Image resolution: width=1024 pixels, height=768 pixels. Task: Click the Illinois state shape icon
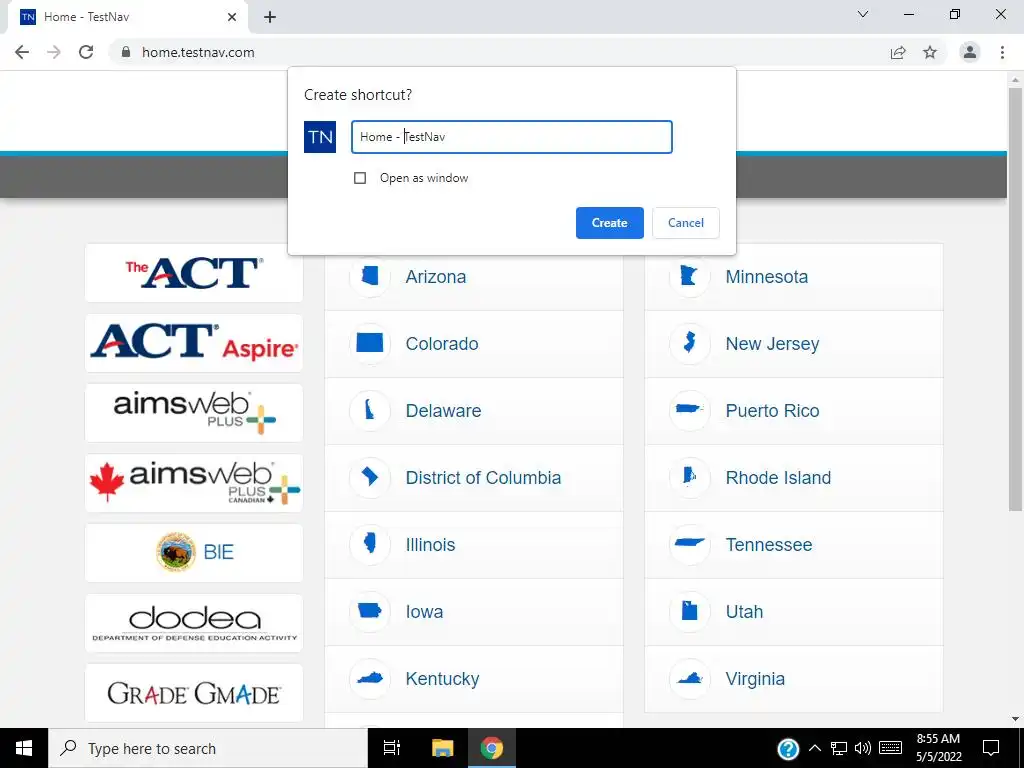coord(370,545)
